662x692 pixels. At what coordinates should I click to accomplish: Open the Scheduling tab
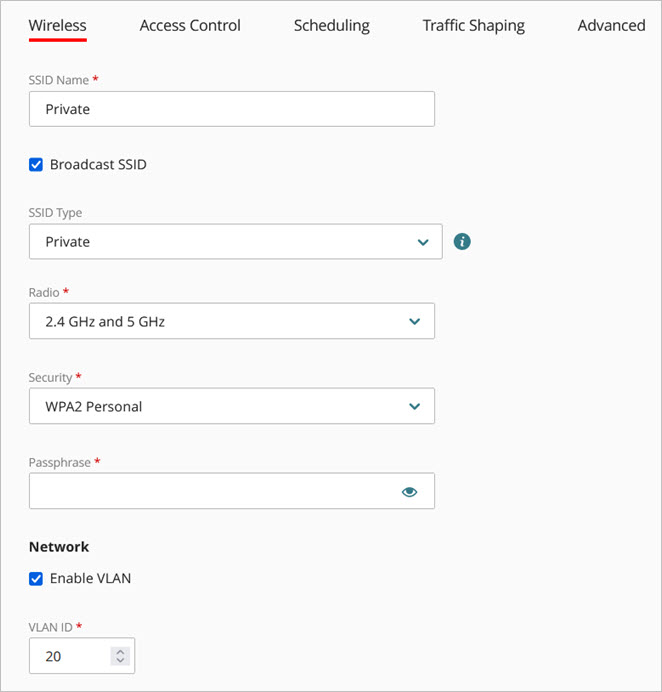tap(331, 26)
